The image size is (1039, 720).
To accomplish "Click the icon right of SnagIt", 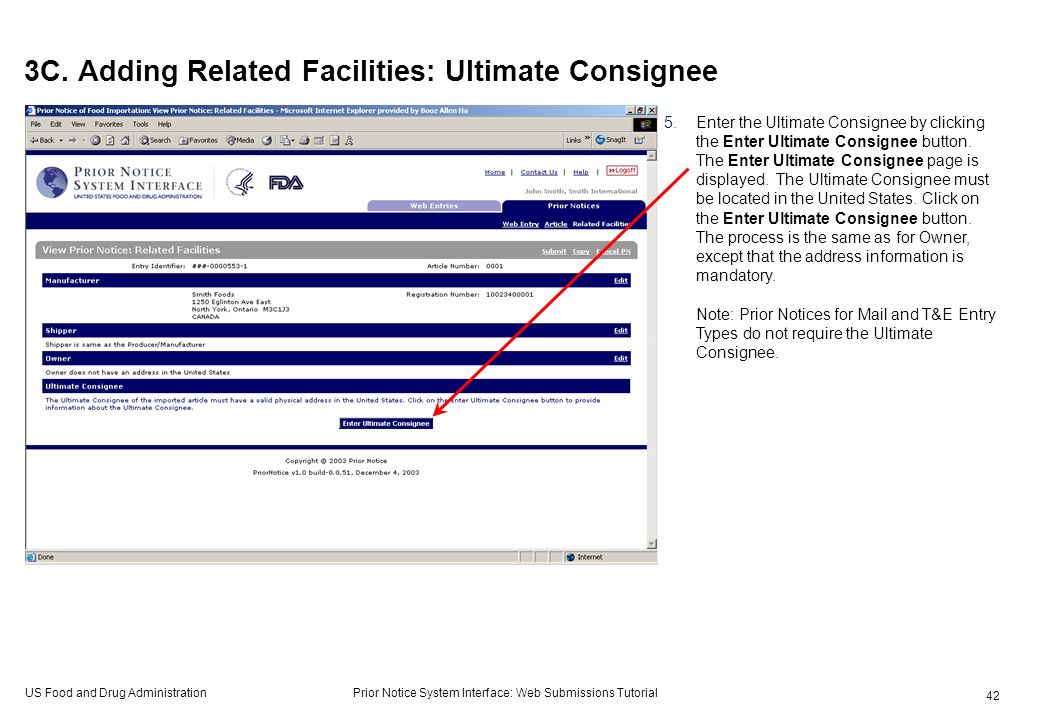I will [639, 140].
